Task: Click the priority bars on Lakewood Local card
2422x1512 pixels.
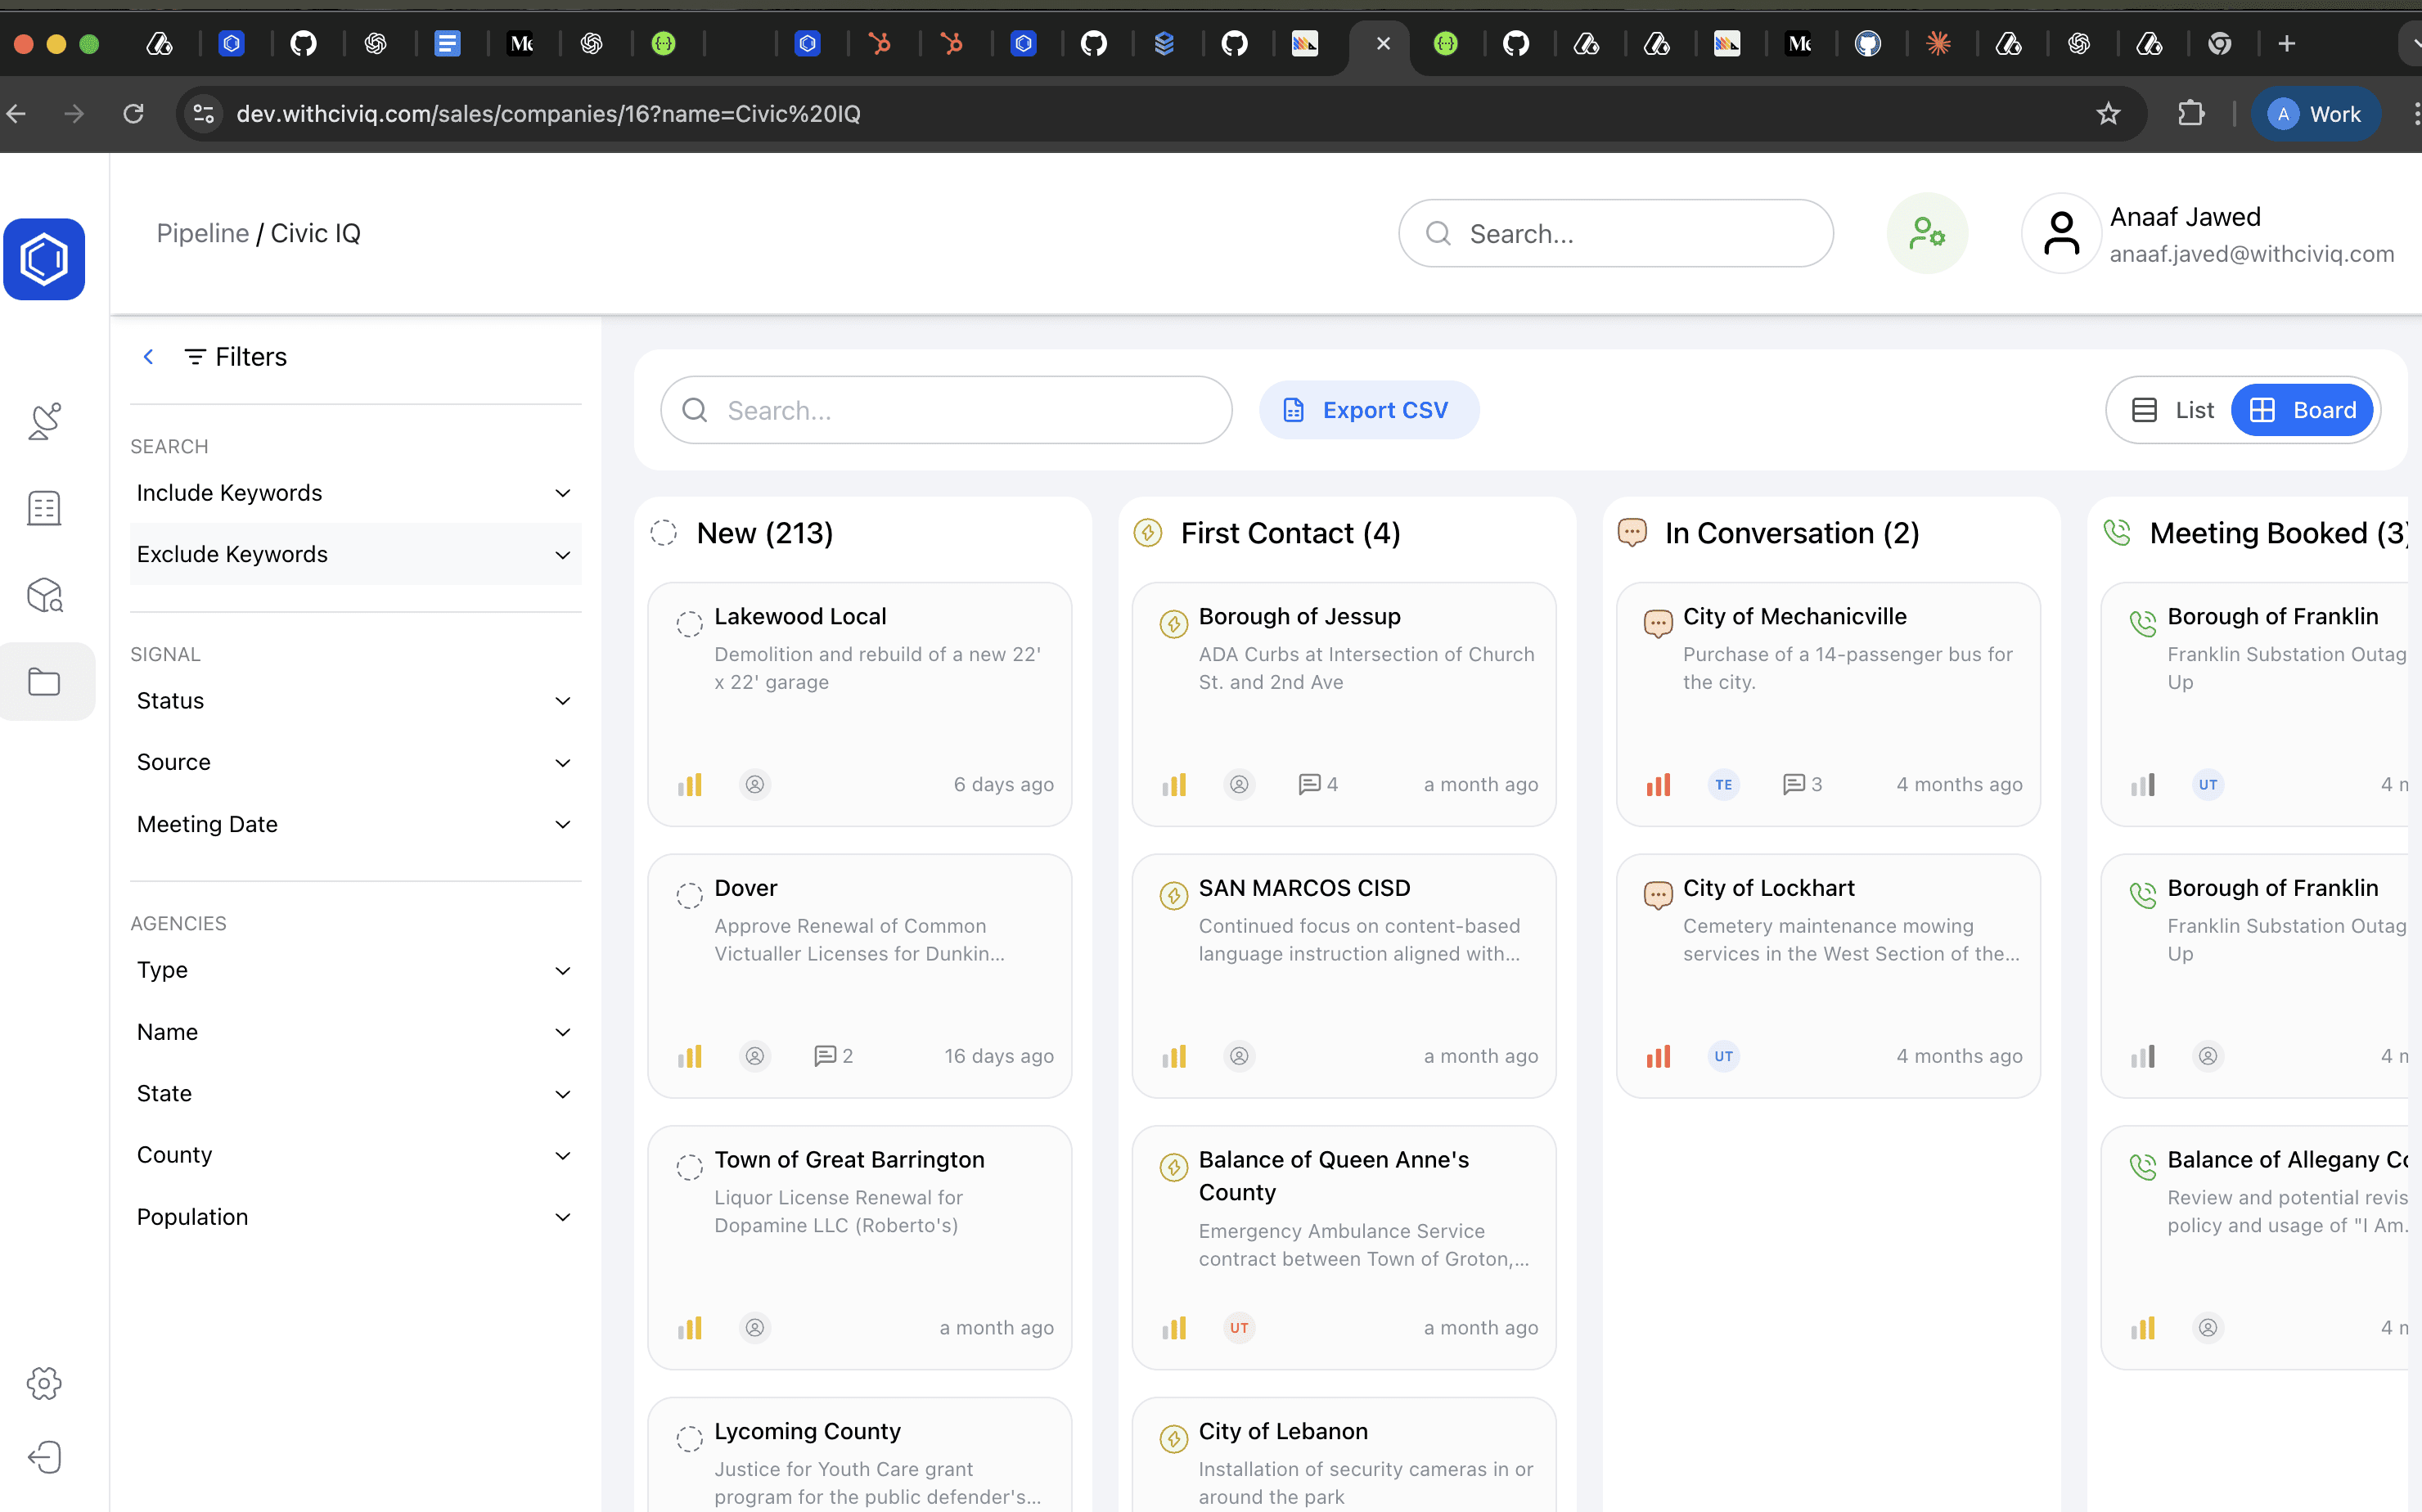Action: point(690,784)
